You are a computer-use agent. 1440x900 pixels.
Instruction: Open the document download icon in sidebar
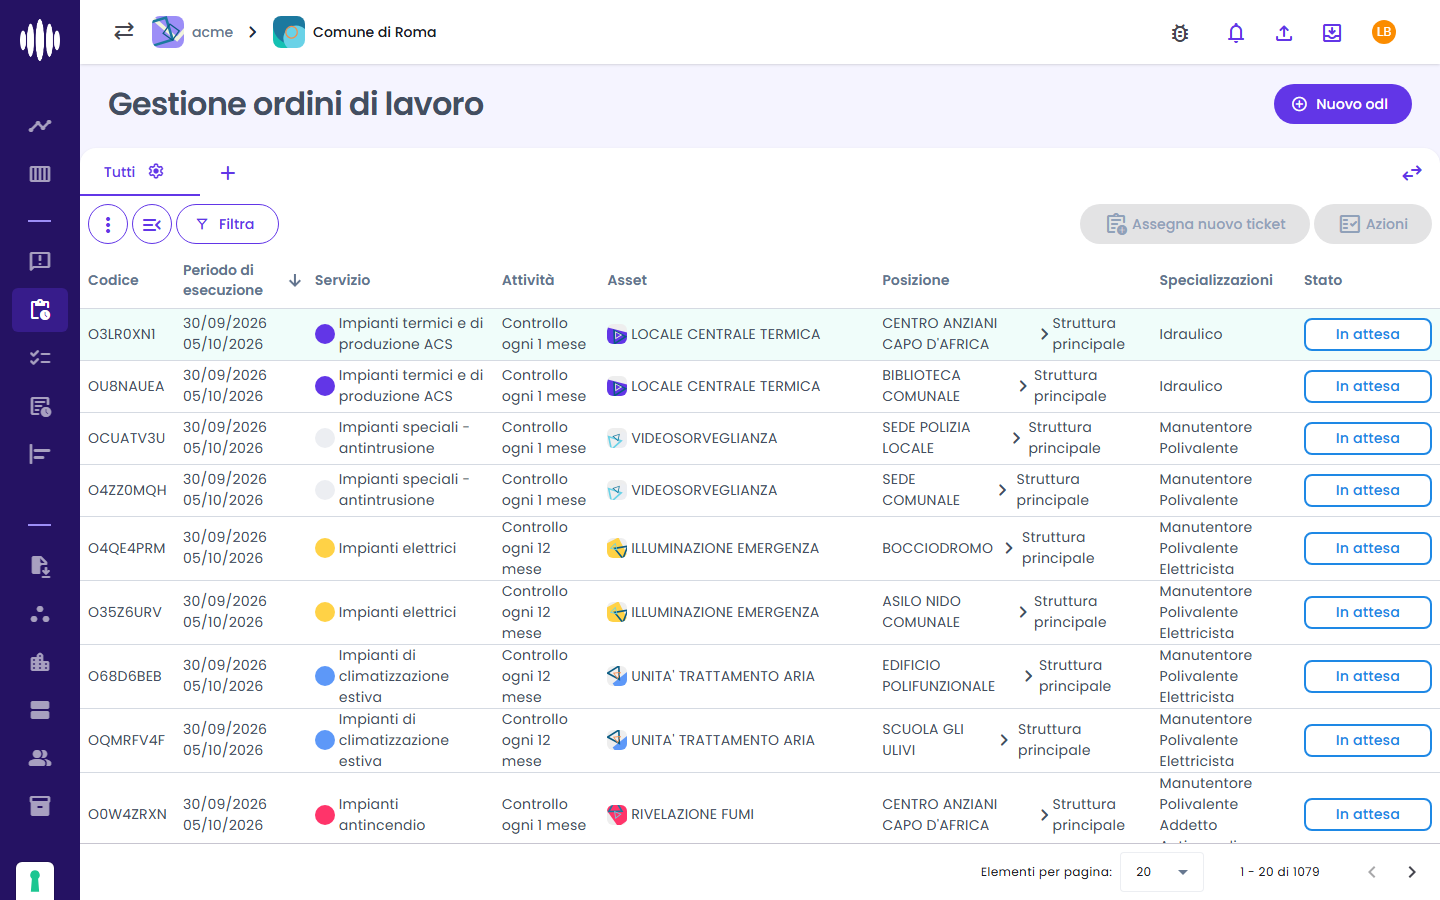click(40, 566)
